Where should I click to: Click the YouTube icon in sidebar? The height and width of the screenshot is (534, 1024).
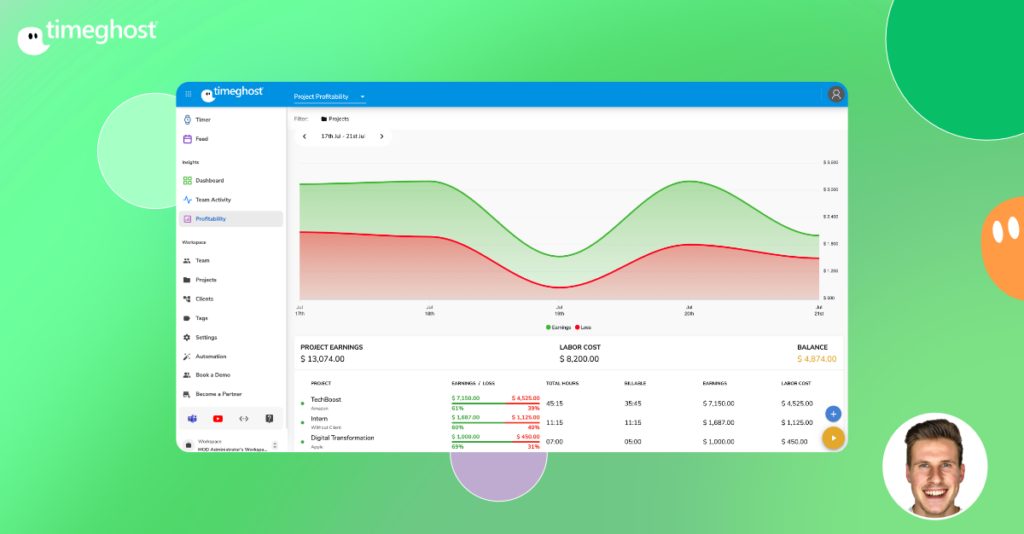coord(218,418)
